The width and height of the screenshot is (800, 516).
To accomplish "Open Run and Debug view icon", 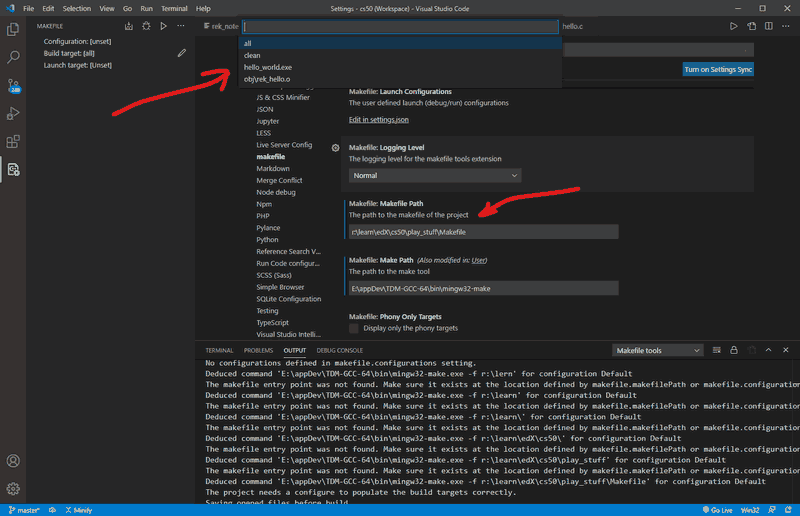I will point(13,113).
